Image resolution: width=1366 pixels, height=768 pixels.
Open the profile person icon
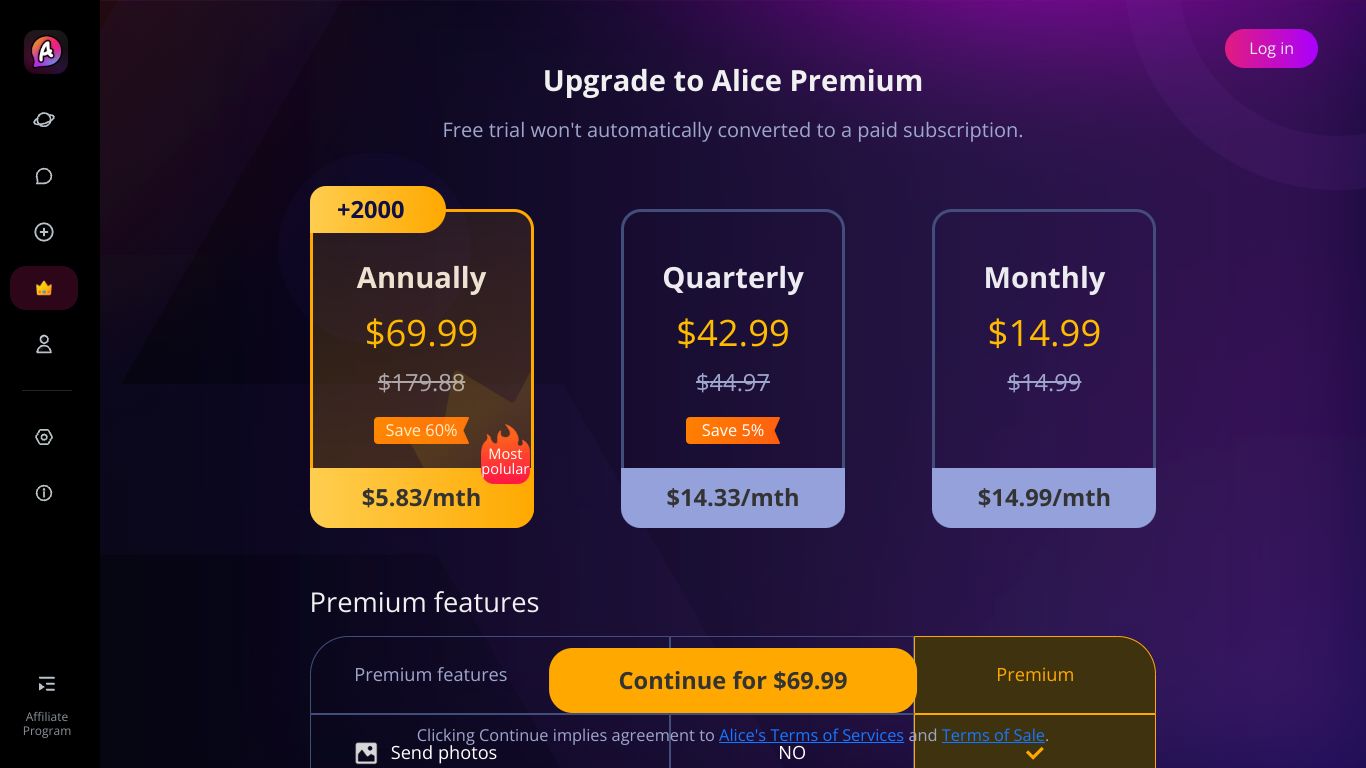44,344
